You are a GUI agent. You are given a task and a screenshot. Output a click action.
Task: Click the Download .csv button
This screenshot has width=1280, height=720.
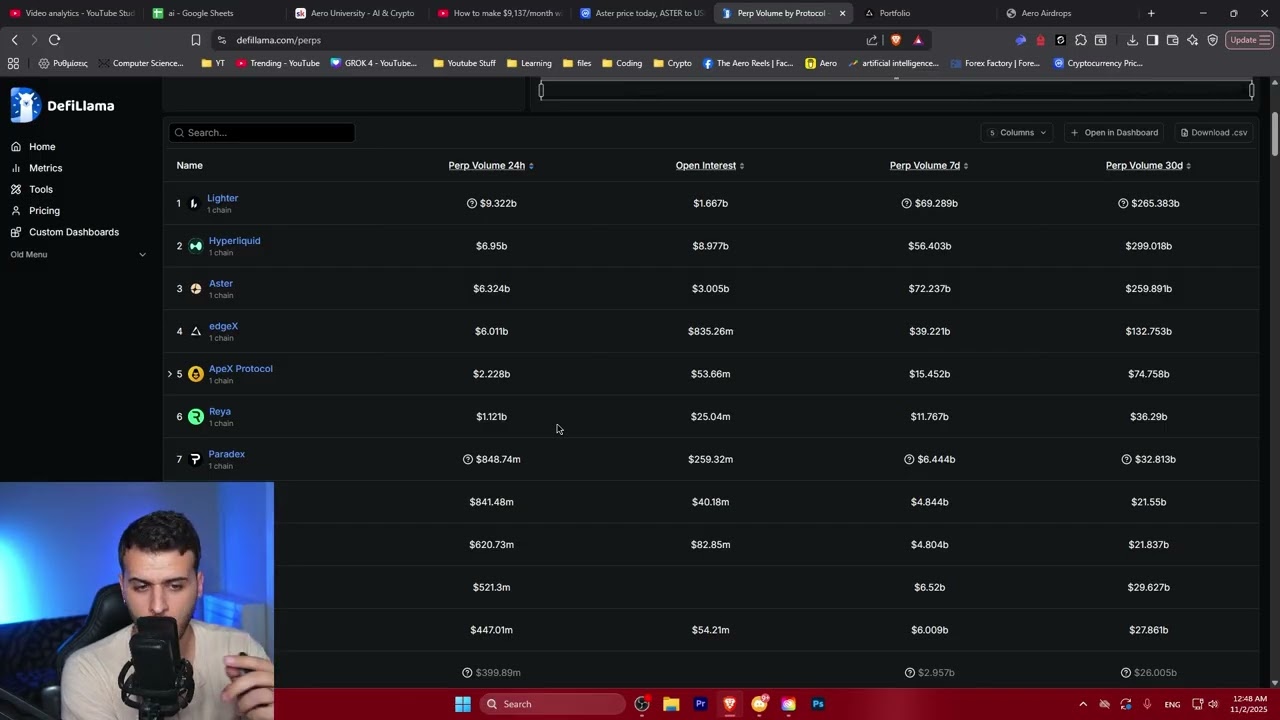(x=1214, y=132)
